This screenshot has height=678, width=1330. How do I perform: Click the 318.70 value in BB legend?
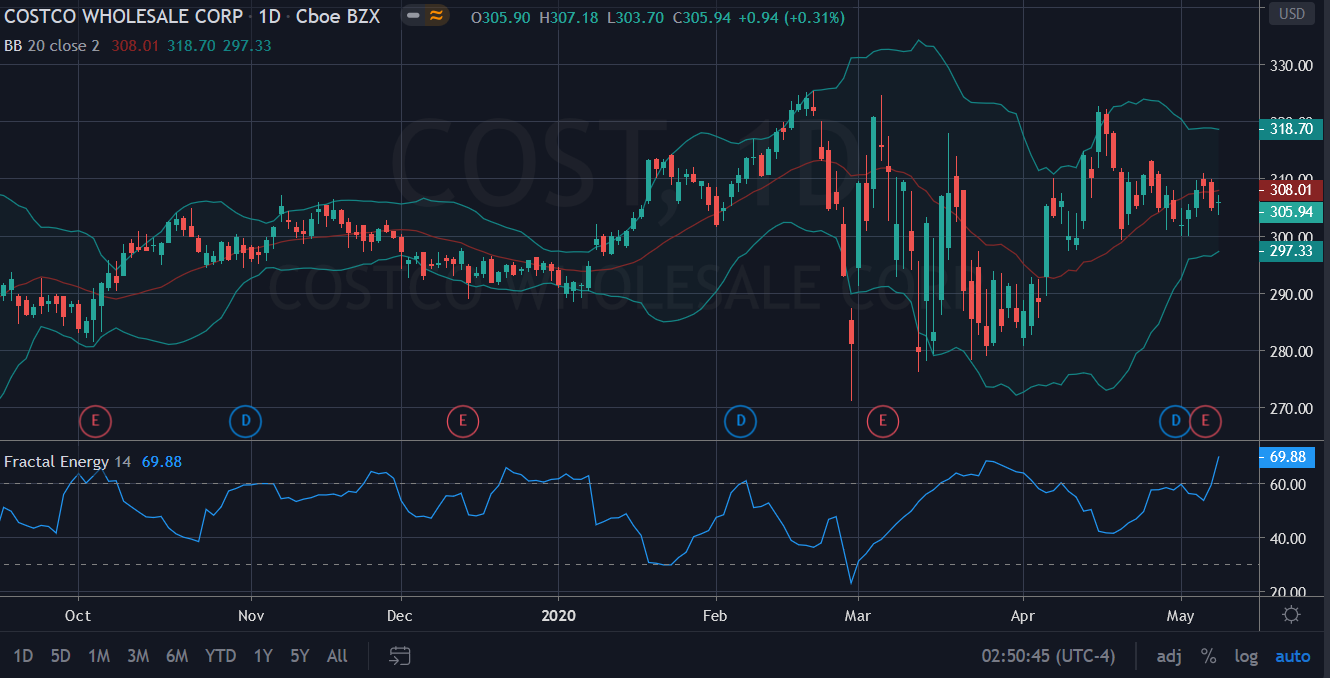189,45
